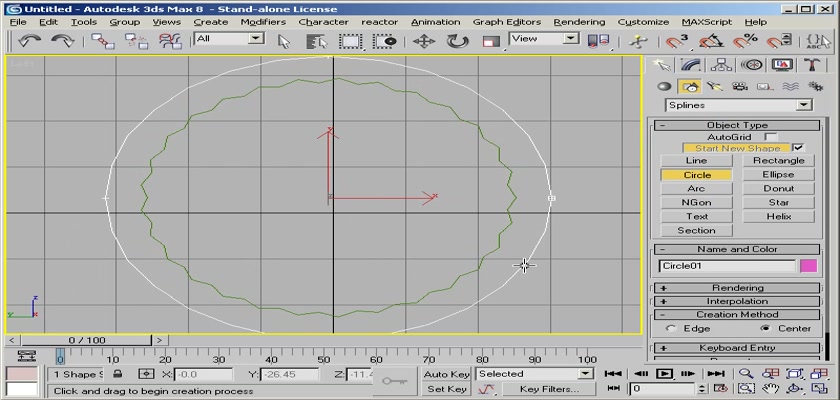840x400 pixels.
Task: Open the Utilities hammer panel tab
Action: tap(812, 65)
